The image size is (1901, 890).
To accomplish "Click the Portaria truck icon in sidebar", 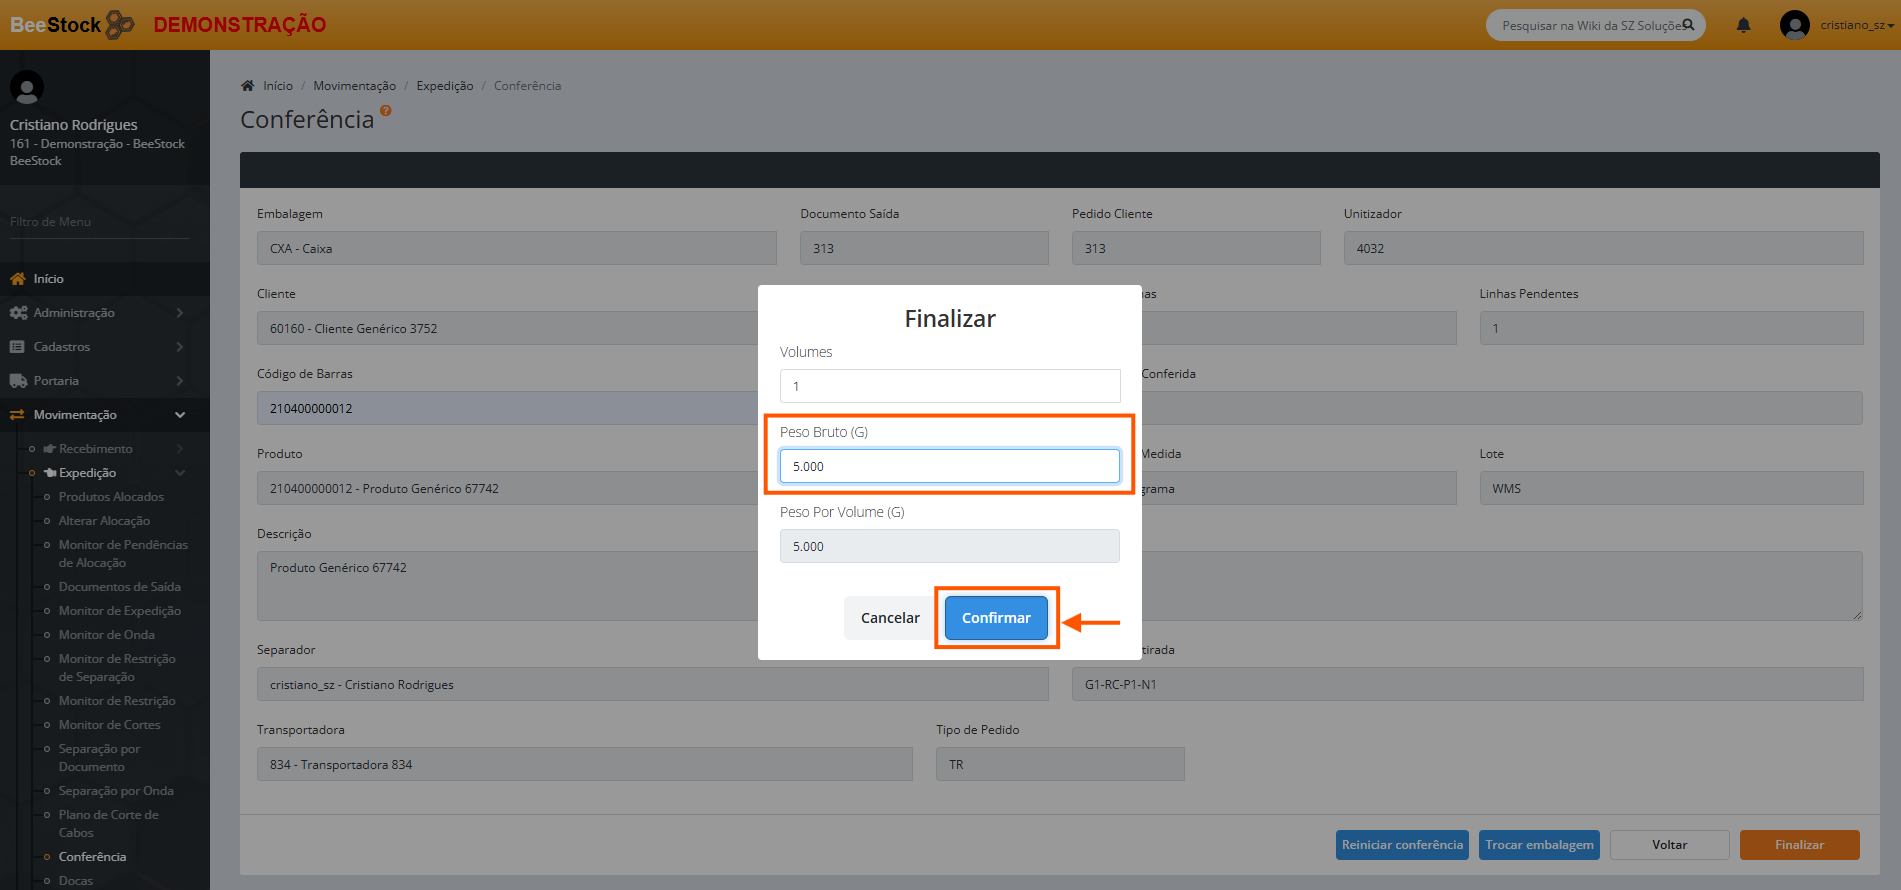I will 18,381.
